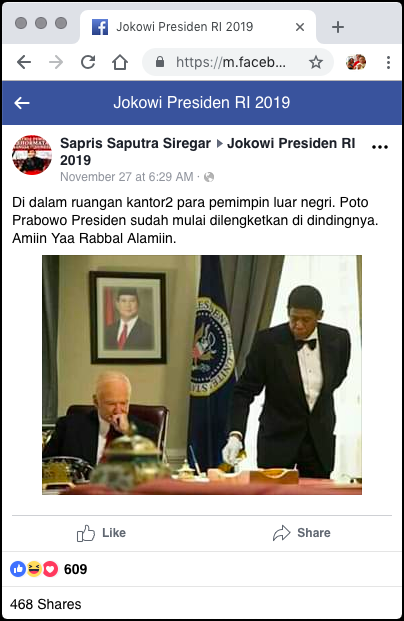Open a new tab with plus button
Image resolution: width=404 pixels, height=621 pixels.
click(x=338, y=27)
